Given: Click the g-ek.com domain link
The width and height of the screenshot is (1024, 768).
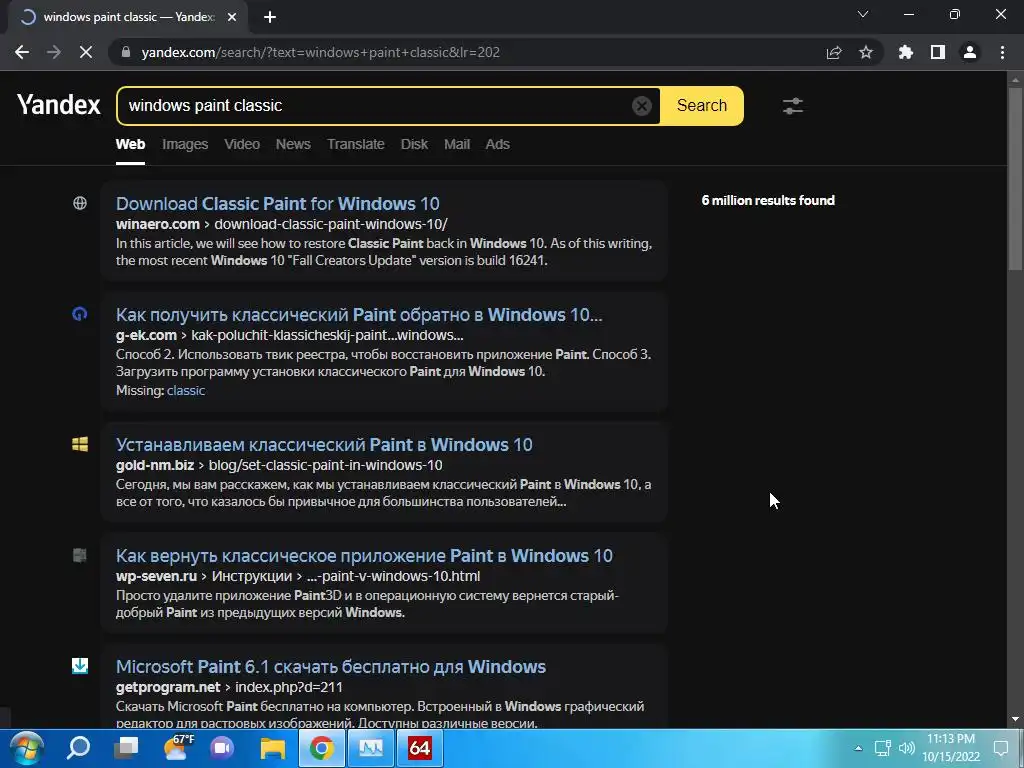Looking at the screenshot, I should coord(146,335).
